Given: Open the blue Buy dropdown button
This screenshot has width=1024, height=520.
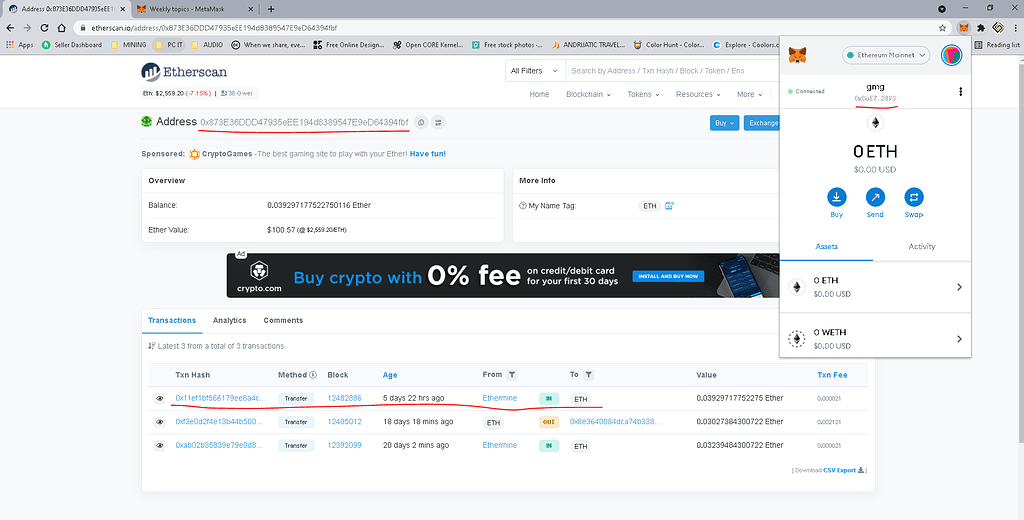Looking at the screenshot, I should (724, 123).
